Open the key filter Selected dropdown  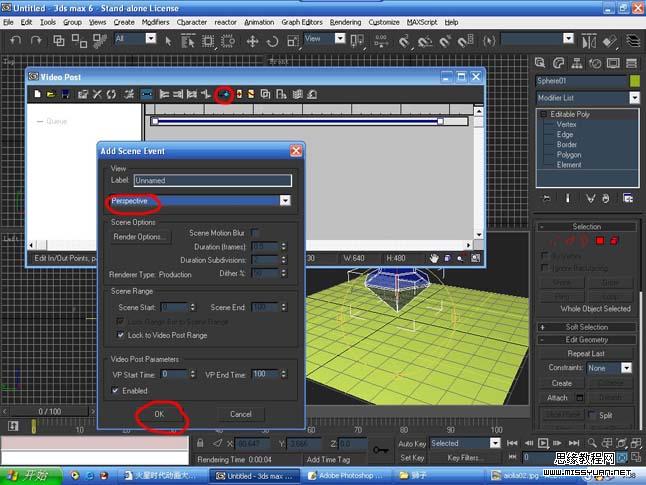point(495,443)
